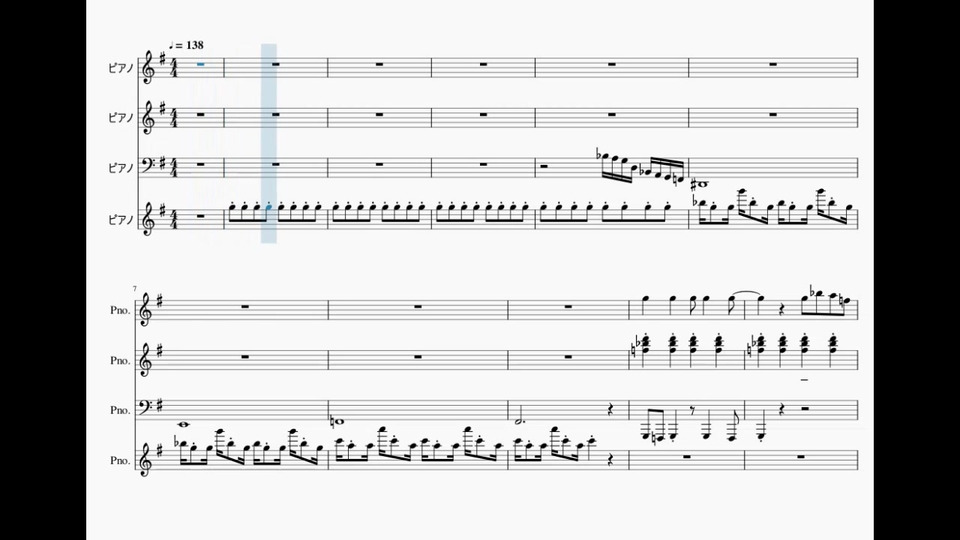Click the dotted half note in measure nine bass staff
Viewport: 960px width, 540px height.
coord(519,421)
